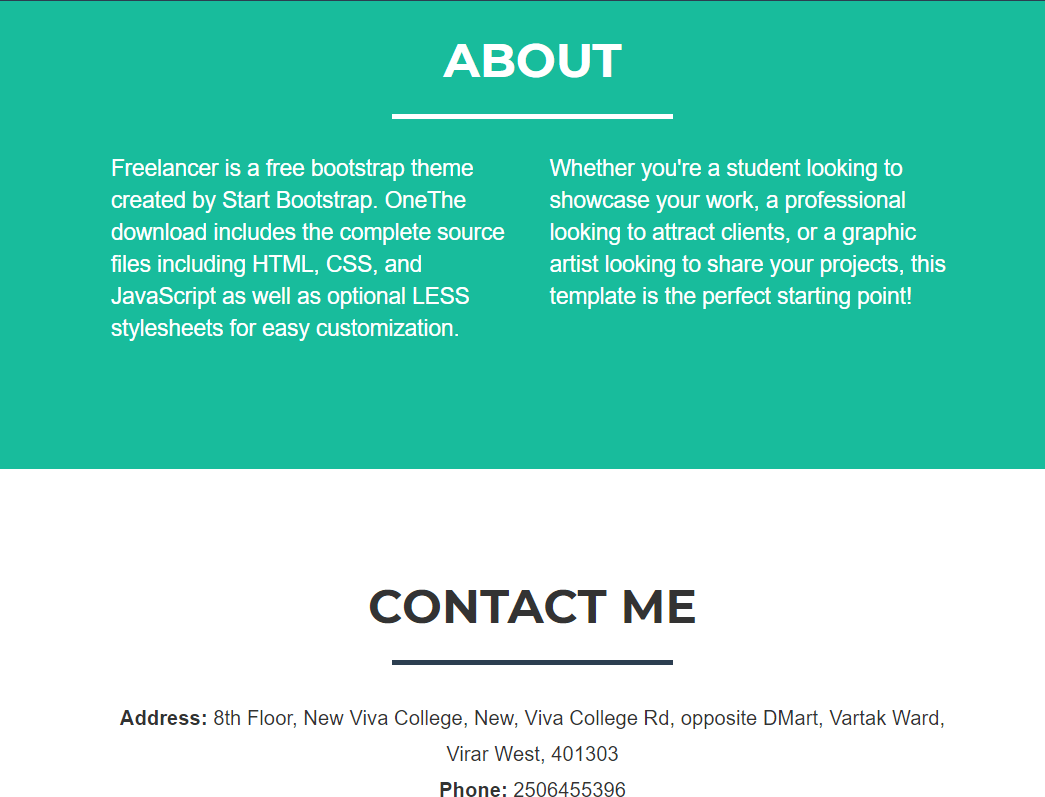Screen dimensions: 1045x797
Task: Click the word 'JavaScript' in the About text
Action: coord(163,296)
